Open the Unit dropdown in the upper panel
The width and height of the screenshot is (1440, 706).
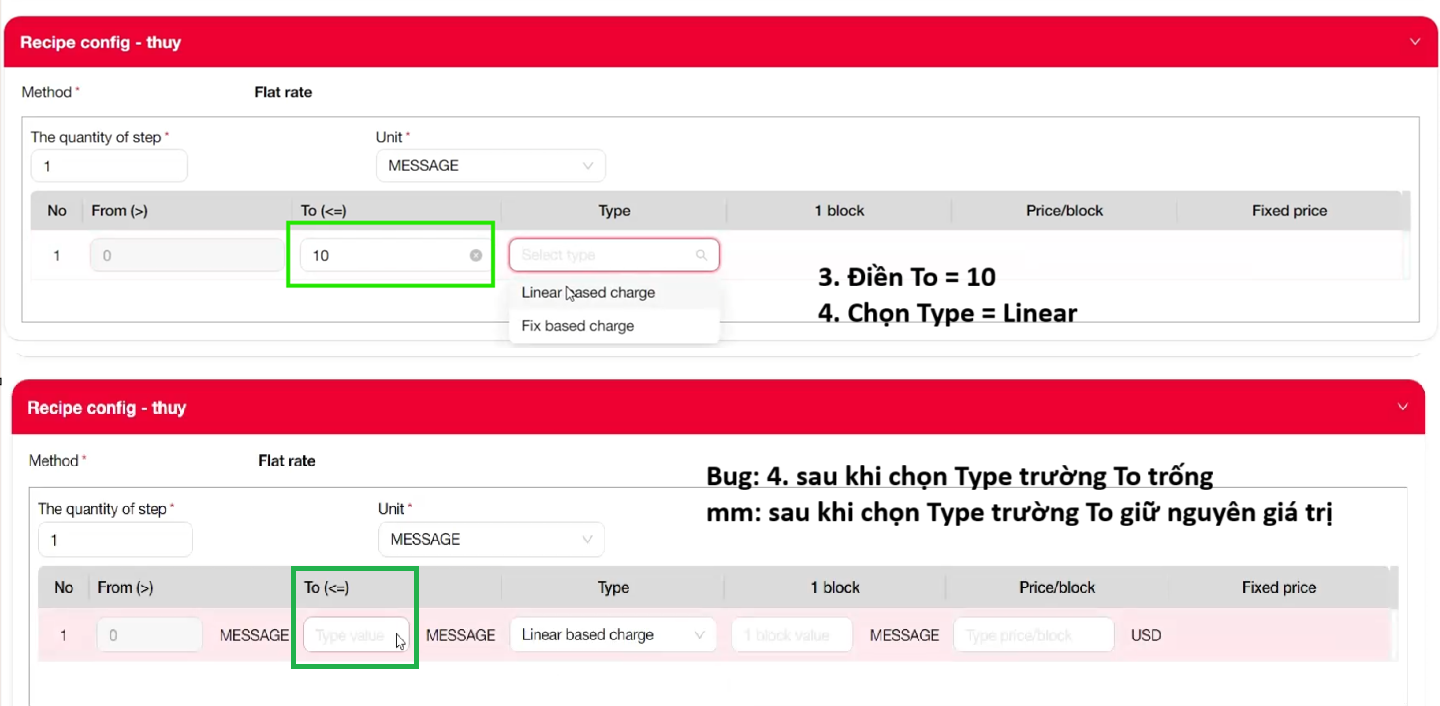point(490,166)
